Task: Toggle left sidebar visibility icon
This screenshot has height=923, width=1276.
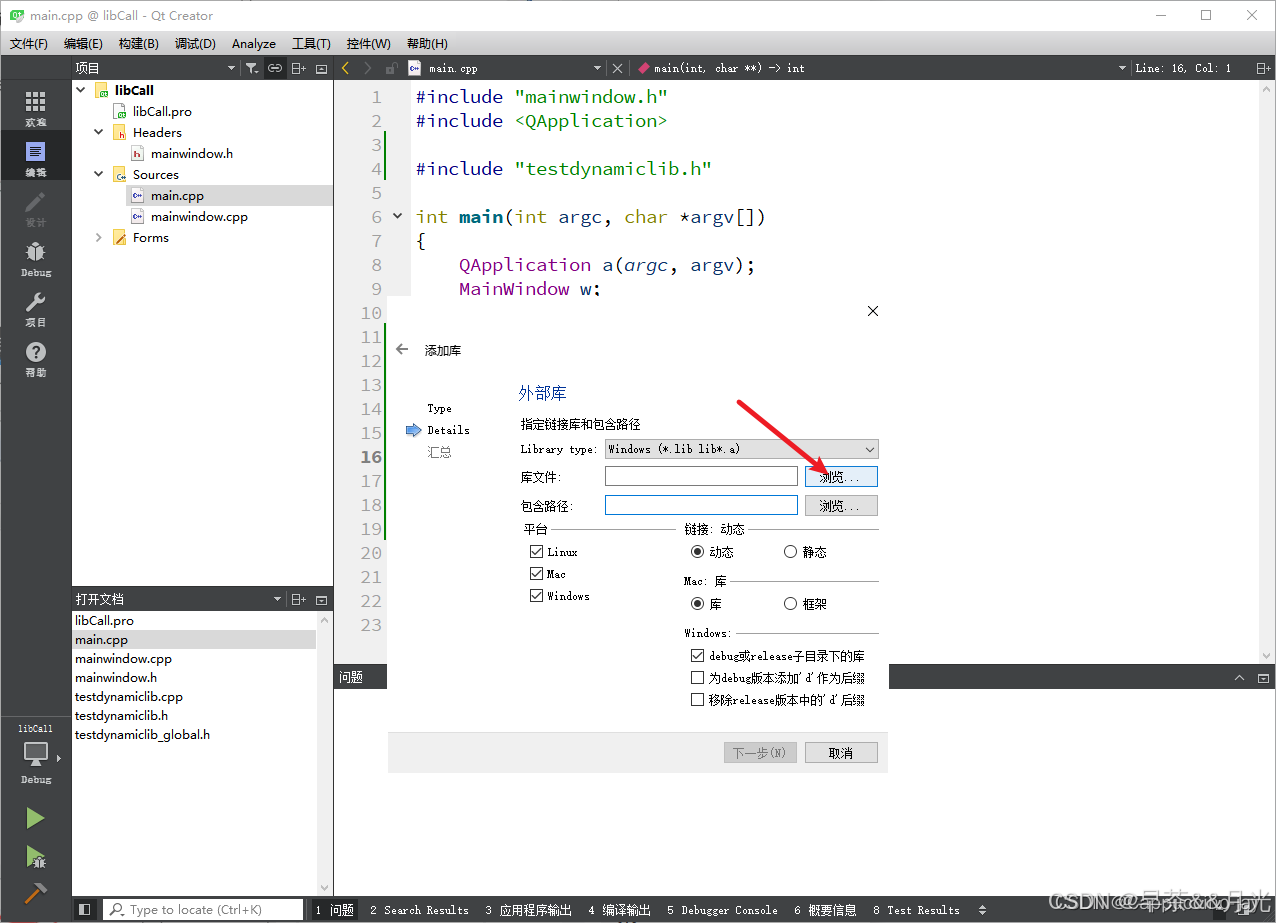Action: pyautogui.click(x=84, y=909)
